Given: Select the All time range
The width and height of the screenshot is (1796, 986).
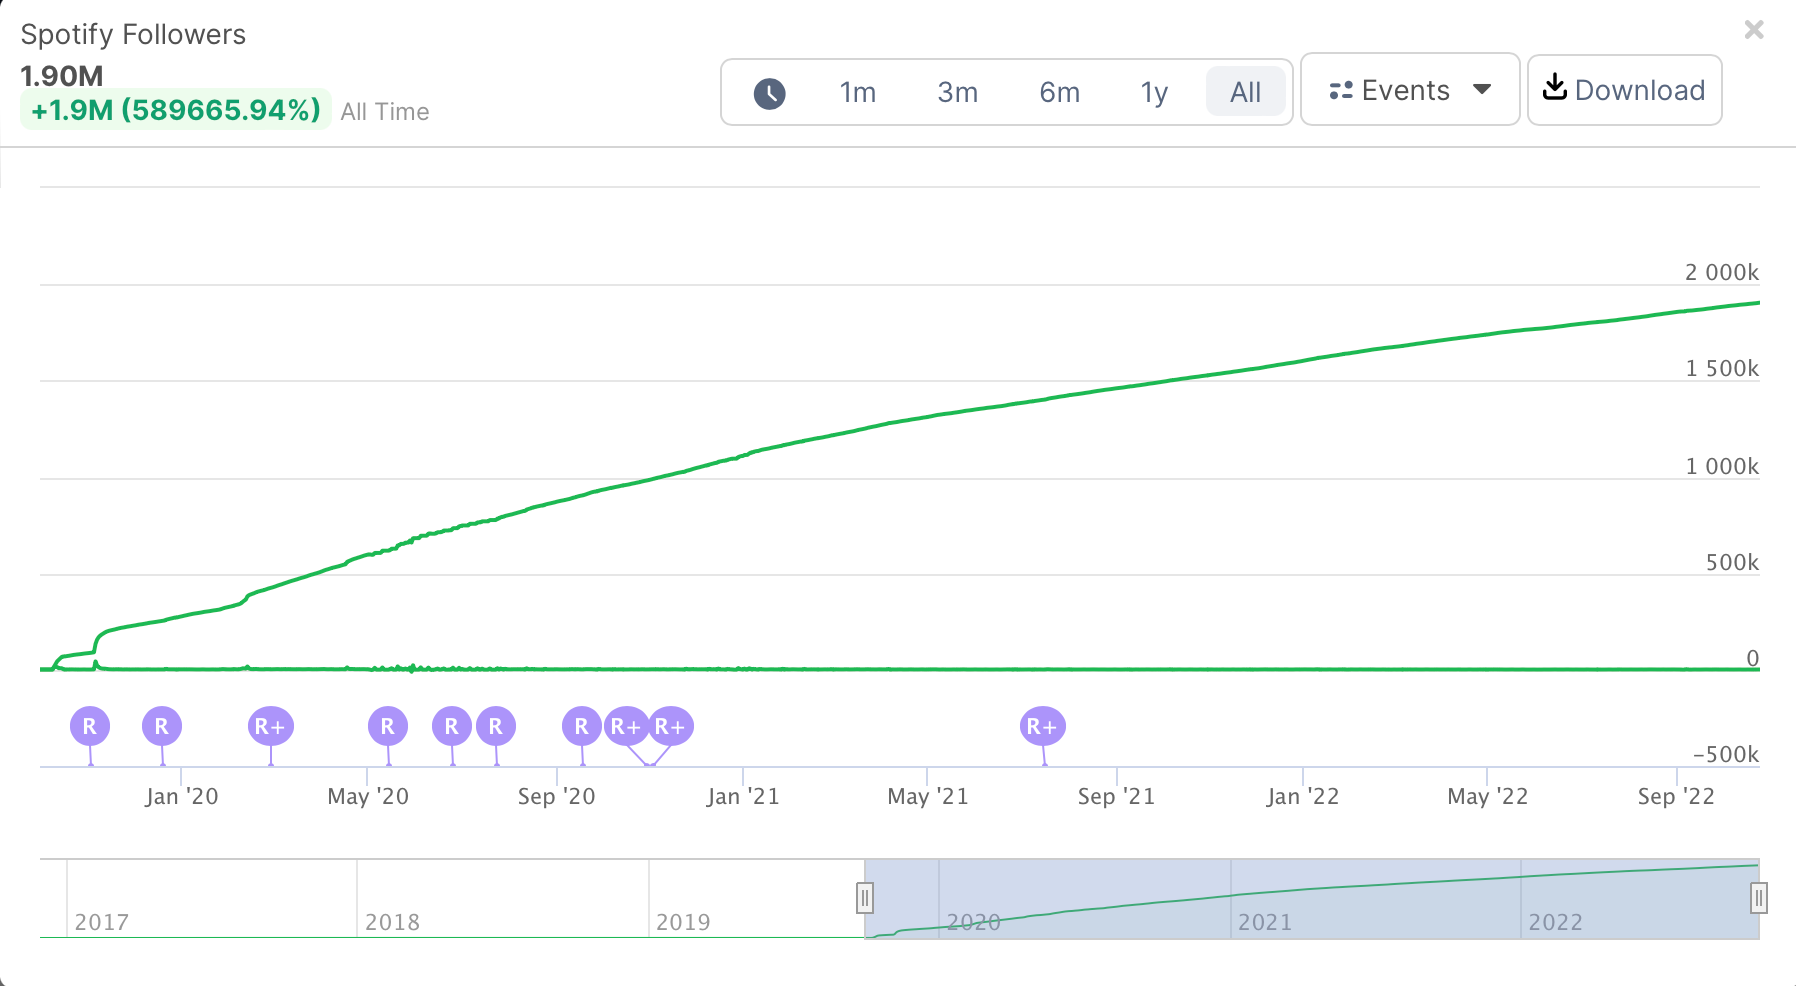Looking at the screenshot, I should pyautogui.click(x=1245, y=93).
